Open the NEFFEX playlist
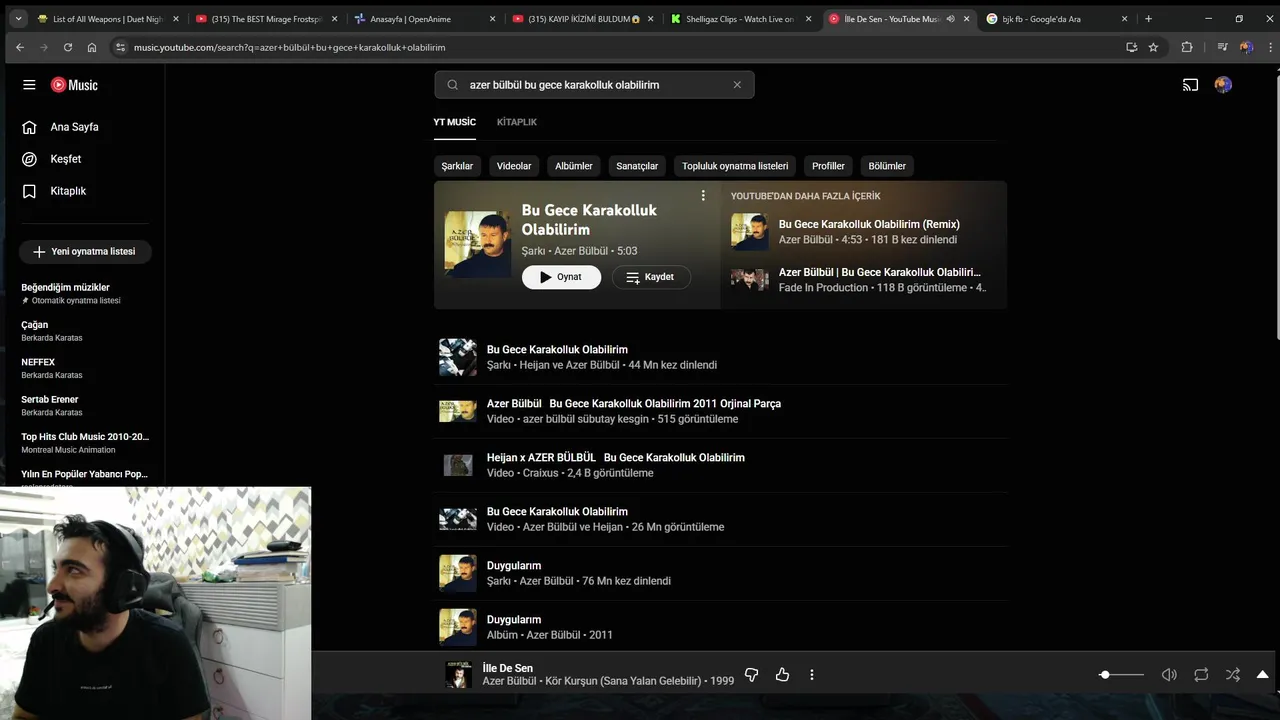This screenshot has width=1280, height=720. (85, 368)
